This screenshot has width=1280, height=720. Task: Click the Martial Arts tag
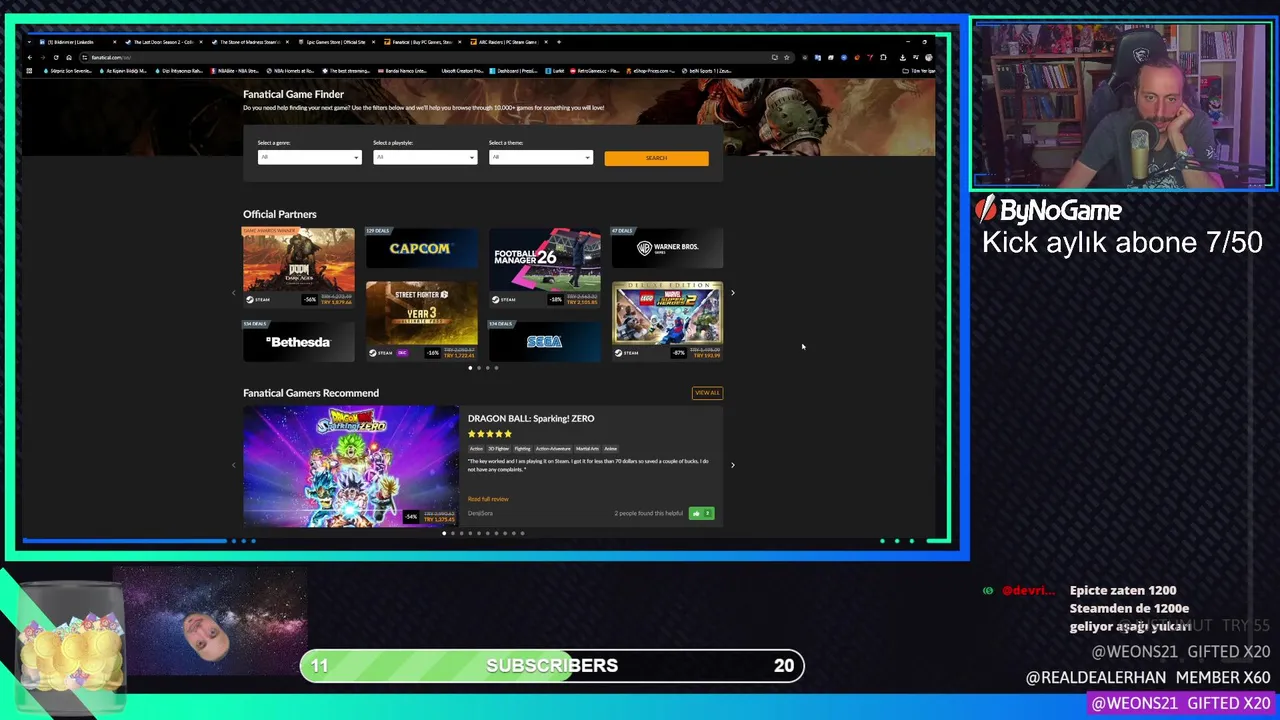click(x=587, y=449)
